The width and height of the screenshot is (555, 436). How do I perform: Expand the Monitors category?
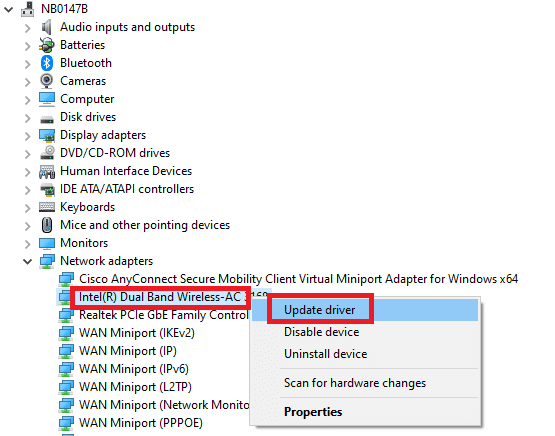(x=28, y=243)
